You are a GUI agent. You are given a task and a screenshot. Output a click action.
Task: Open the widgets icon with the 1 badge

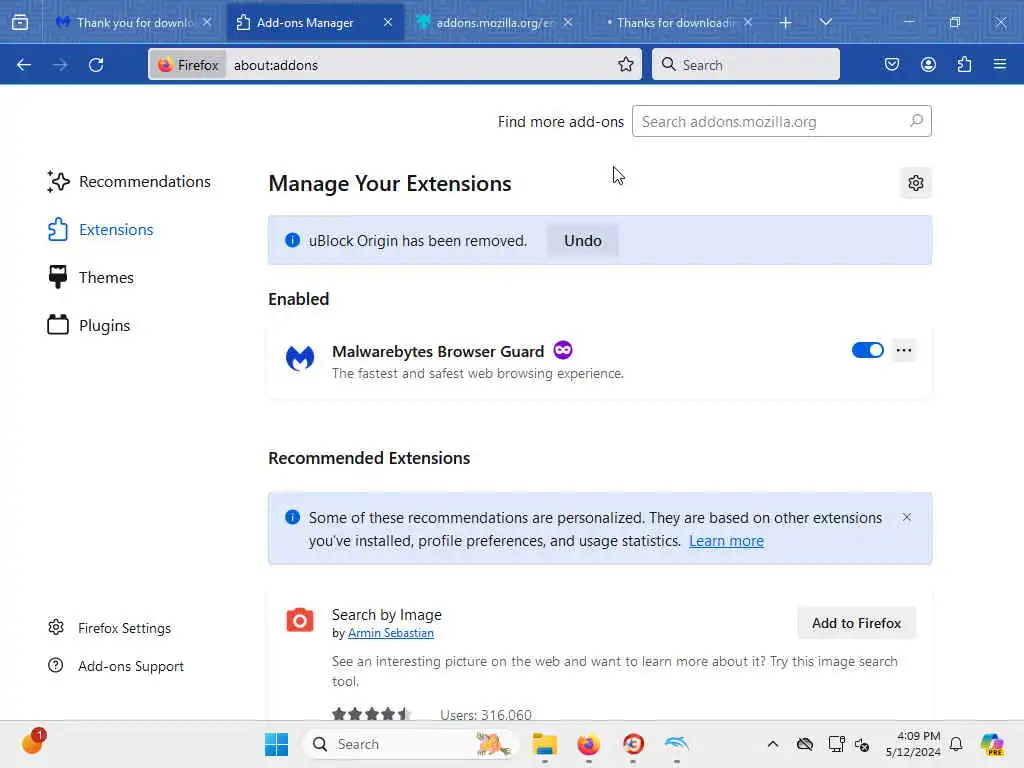33,742
